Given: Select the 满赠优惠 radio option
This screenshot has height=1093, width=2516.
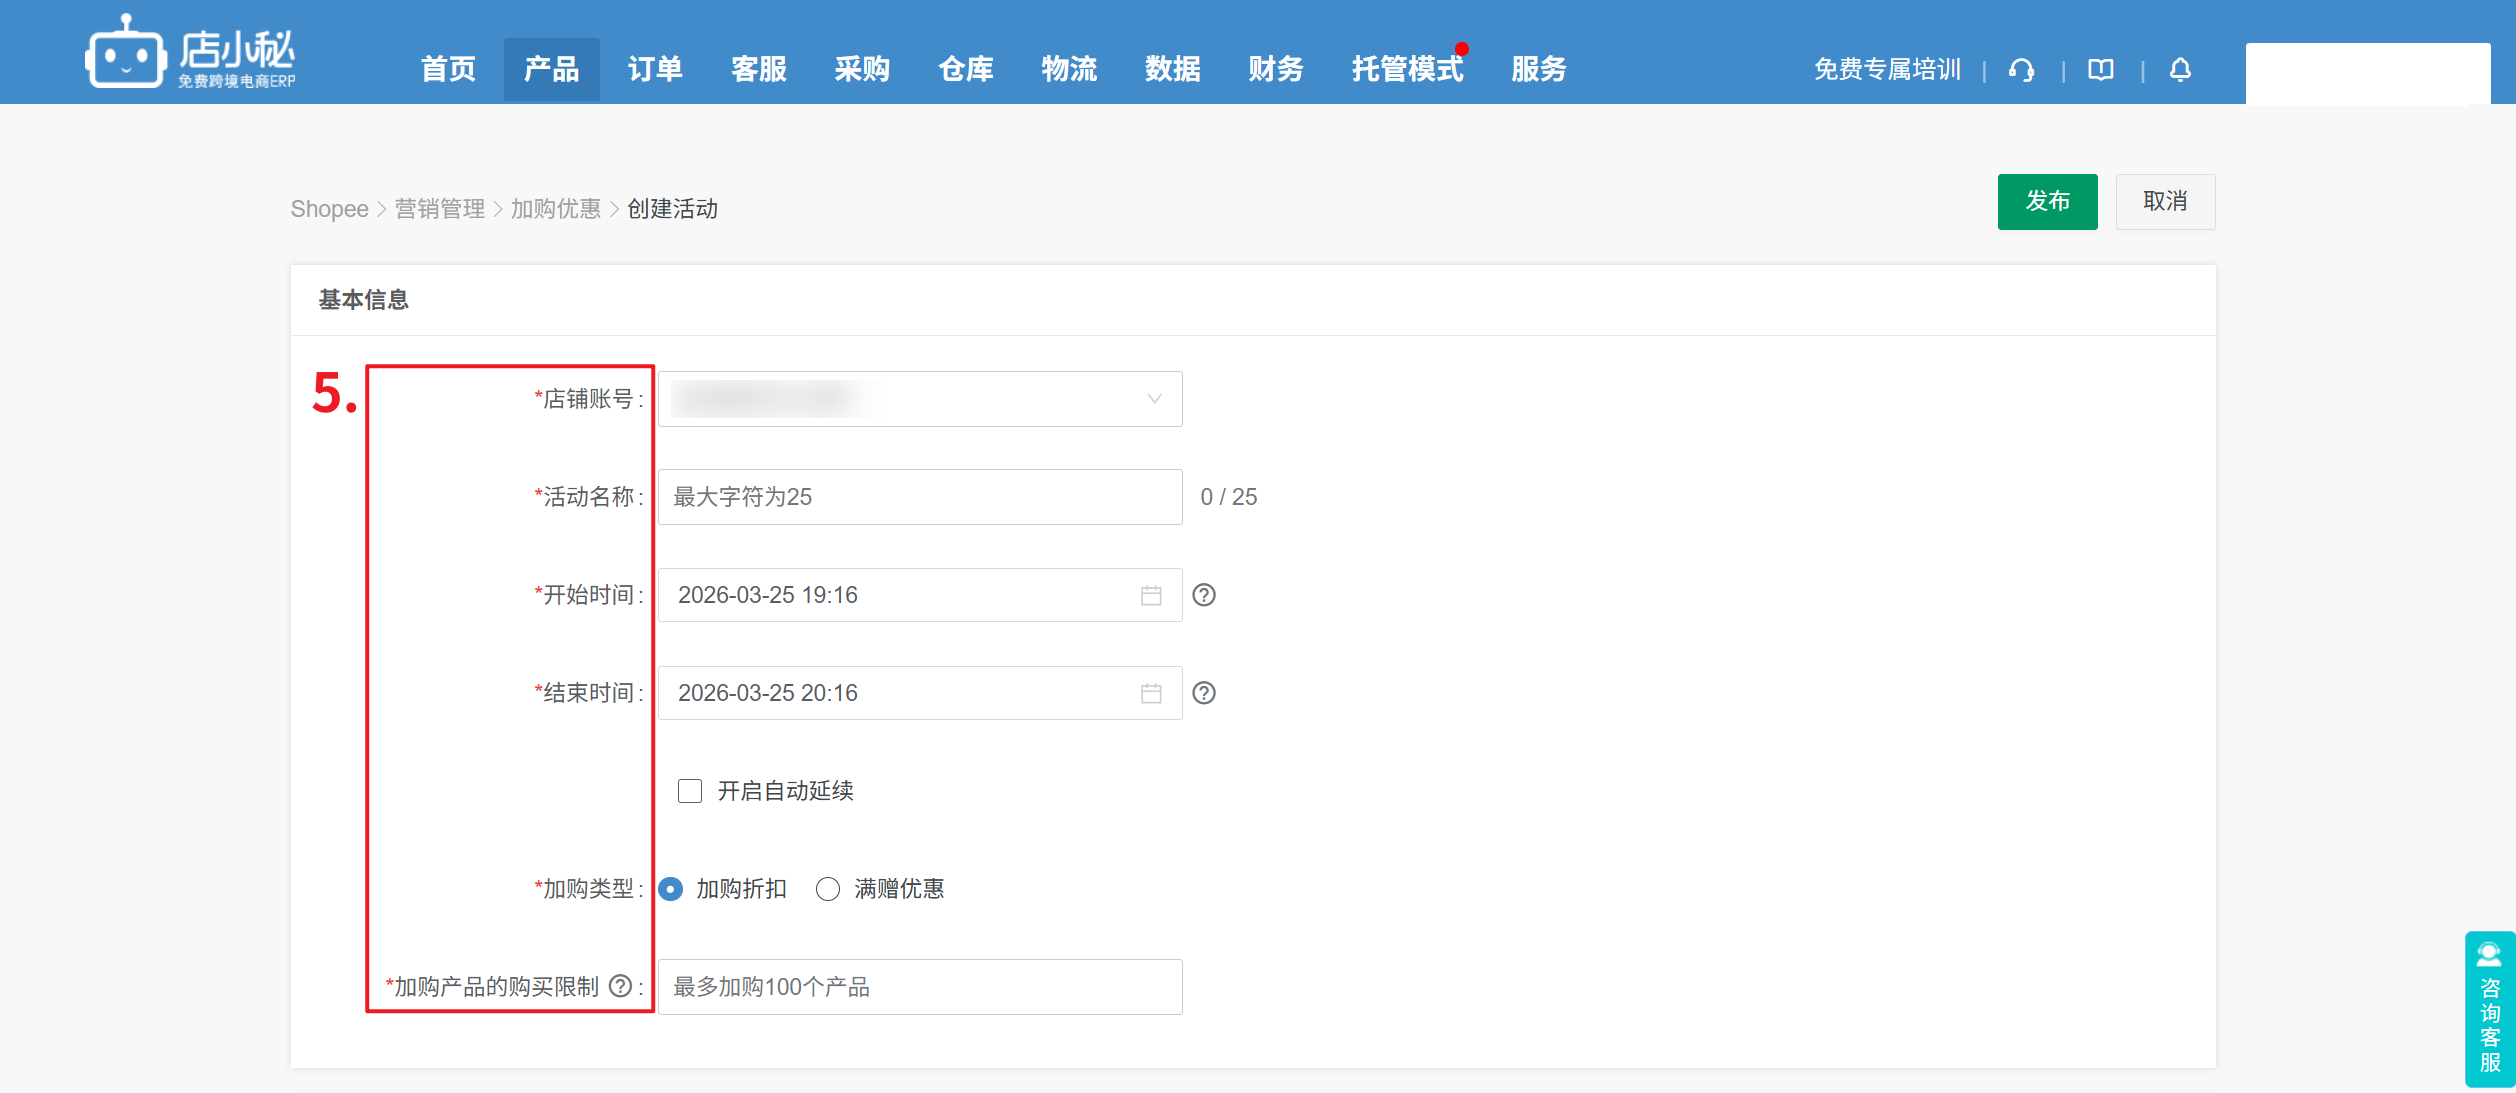Looking at the screenshot, I should [828, 889].
